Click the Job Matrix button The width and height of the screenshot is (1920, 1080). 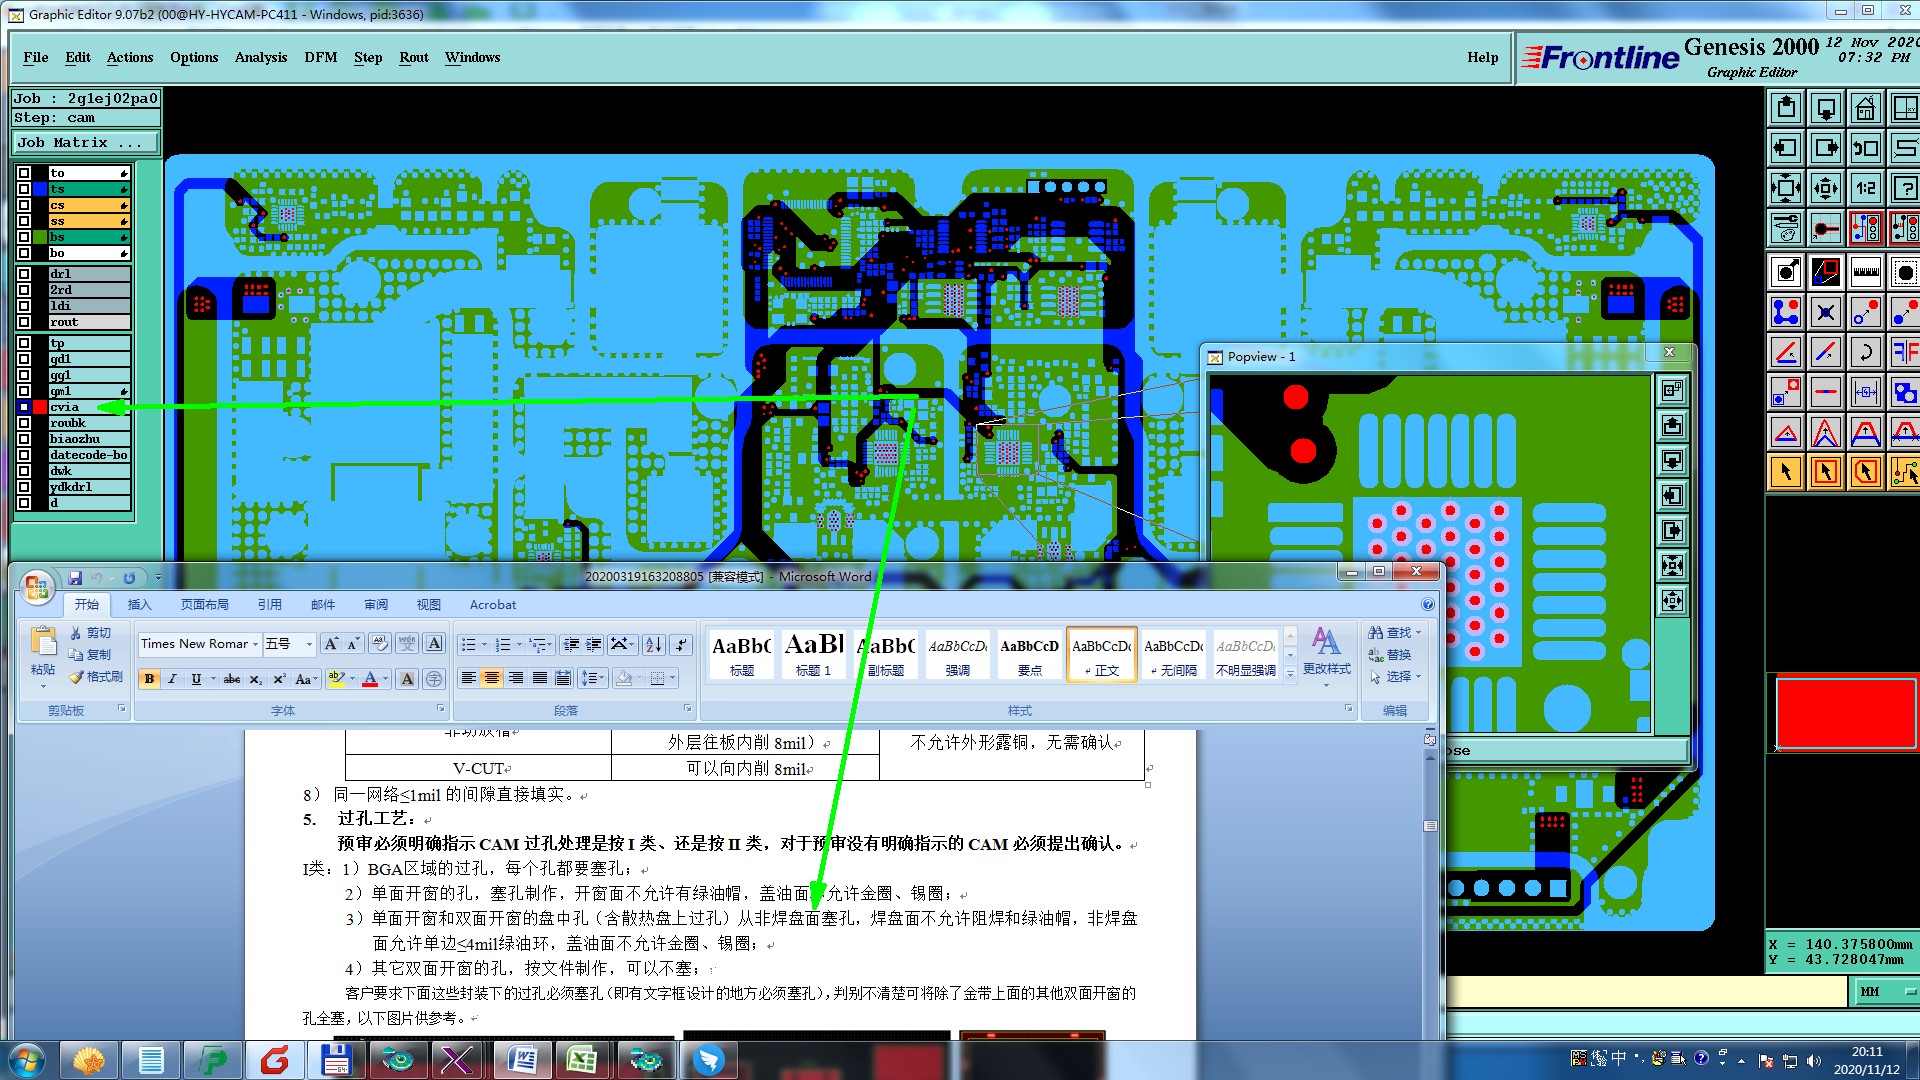pos(85,142)
